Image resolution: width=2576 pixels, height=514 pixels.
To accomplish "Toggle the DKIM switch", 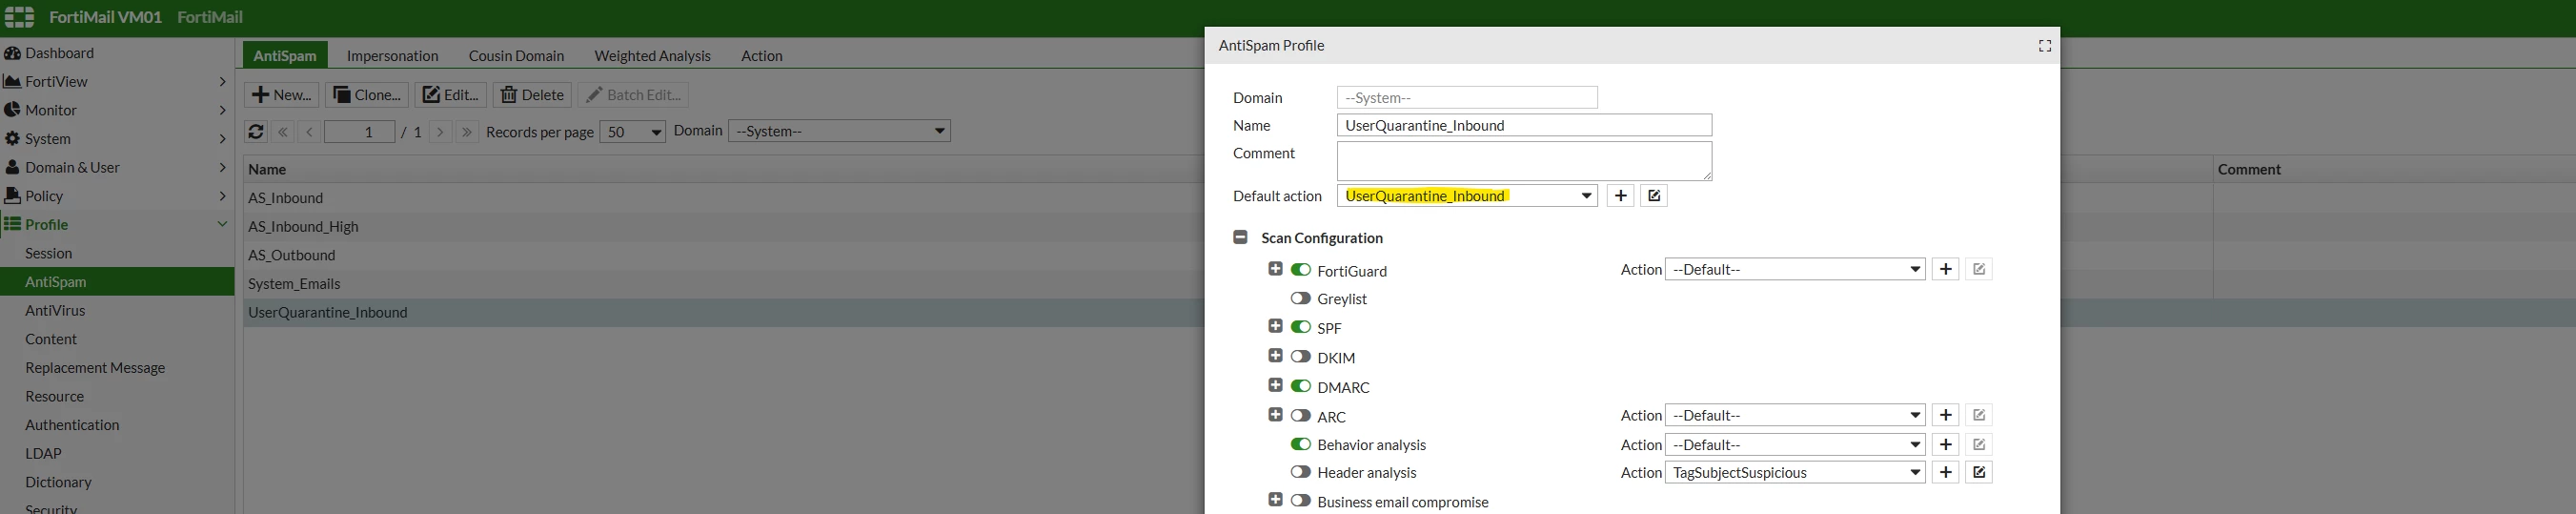I will [1300, 356].
